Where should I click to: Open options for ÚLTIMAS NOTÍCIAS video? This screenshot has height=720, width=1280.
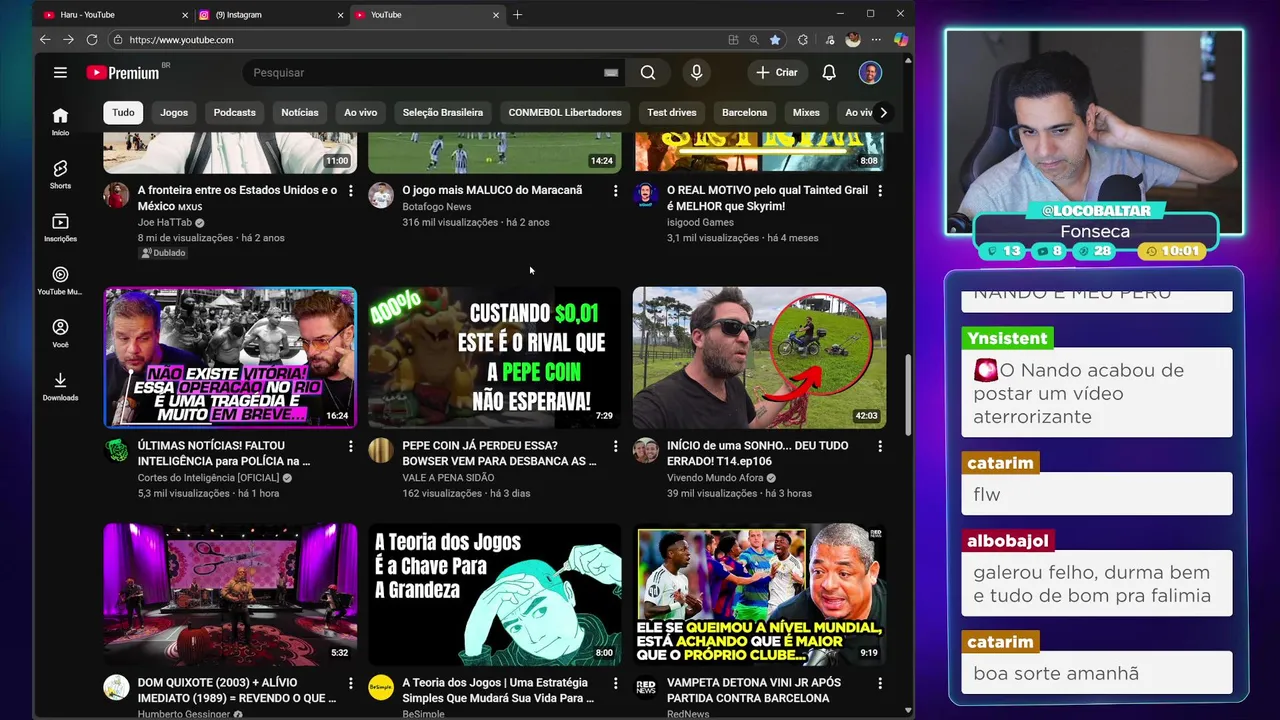(350, 446)
